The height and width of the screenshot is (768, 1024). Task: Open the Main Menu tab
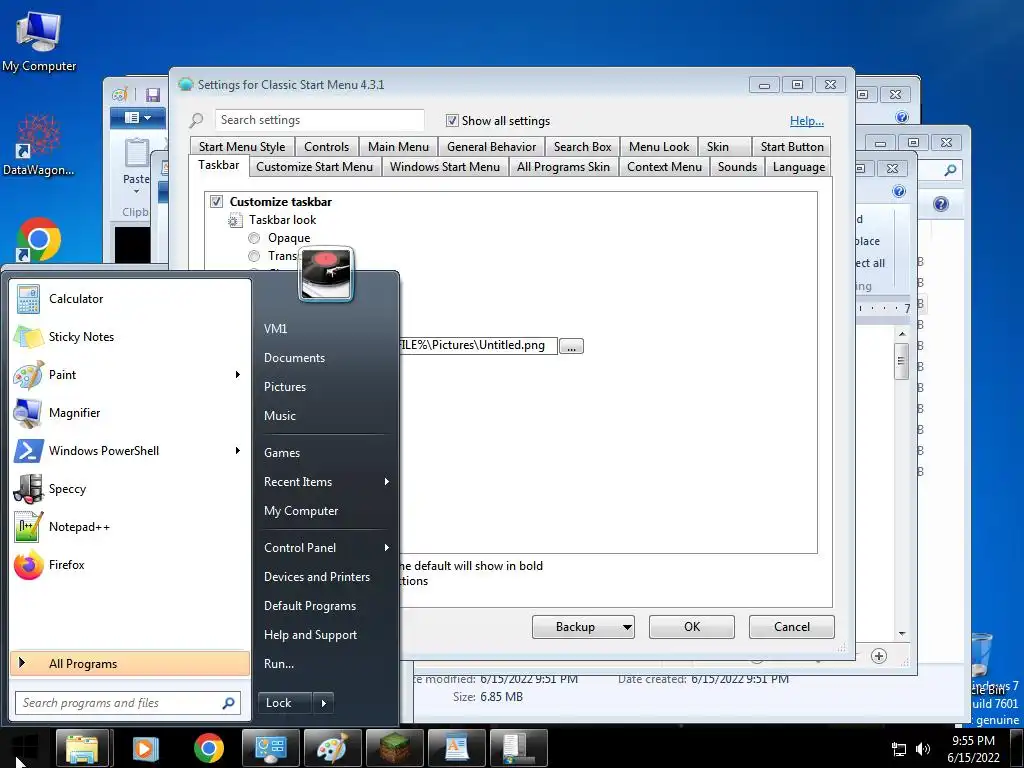coord(398,147)
